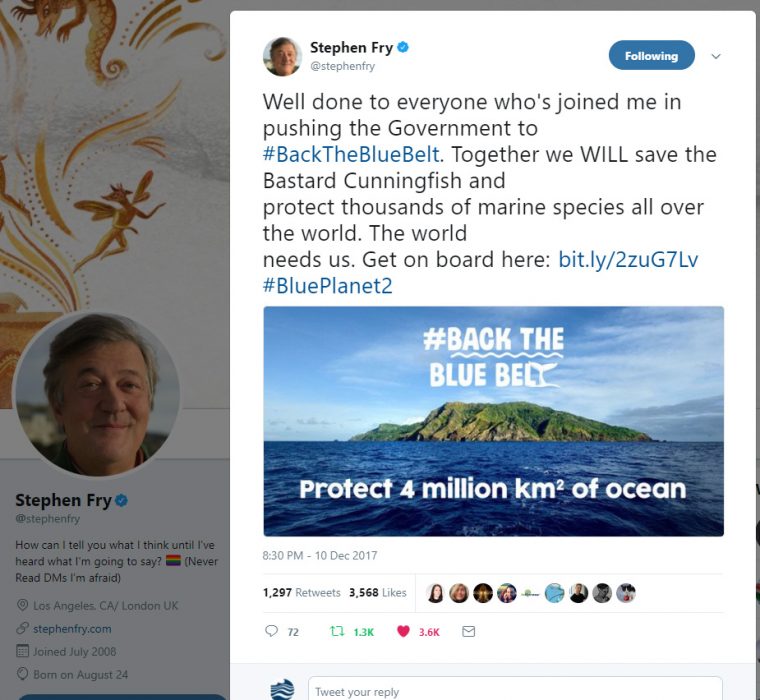Send tweet via direct message envelope icon
760x700 pixels.
pyautogui.click(x=468, y=631)
